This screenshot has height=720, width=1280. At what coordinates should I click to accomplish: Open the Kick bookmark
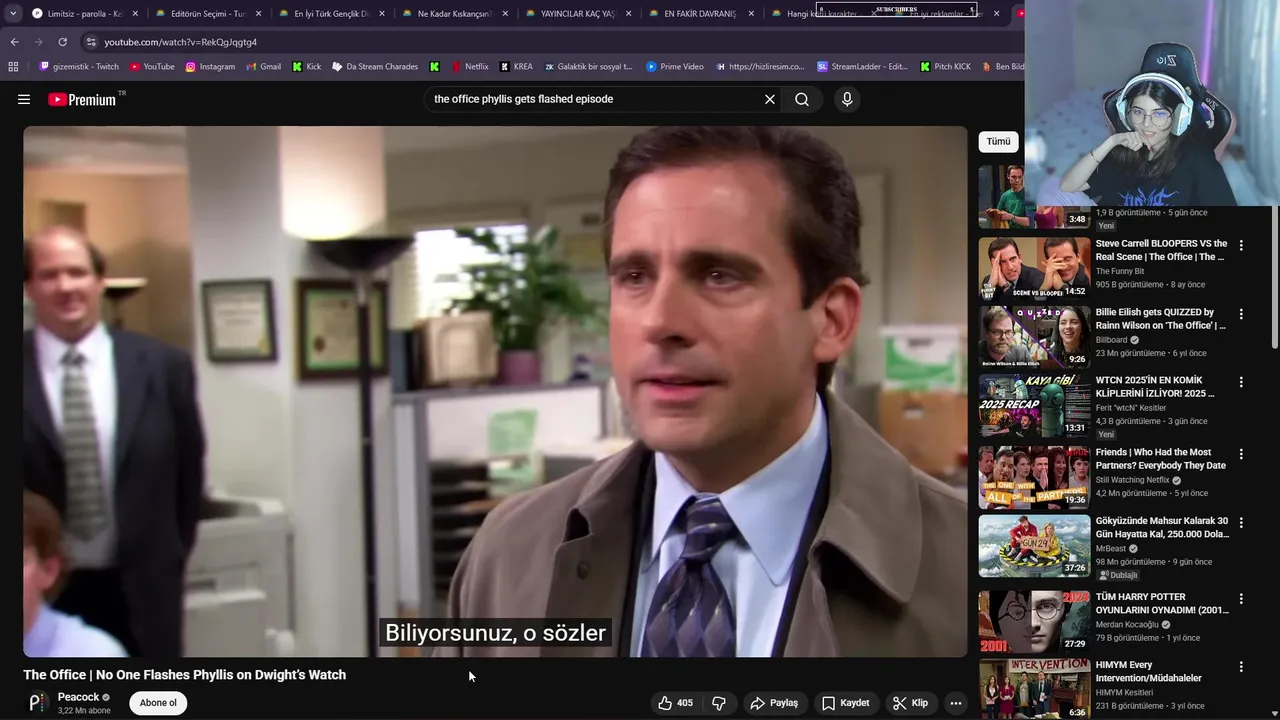click(x=307, y=67)
